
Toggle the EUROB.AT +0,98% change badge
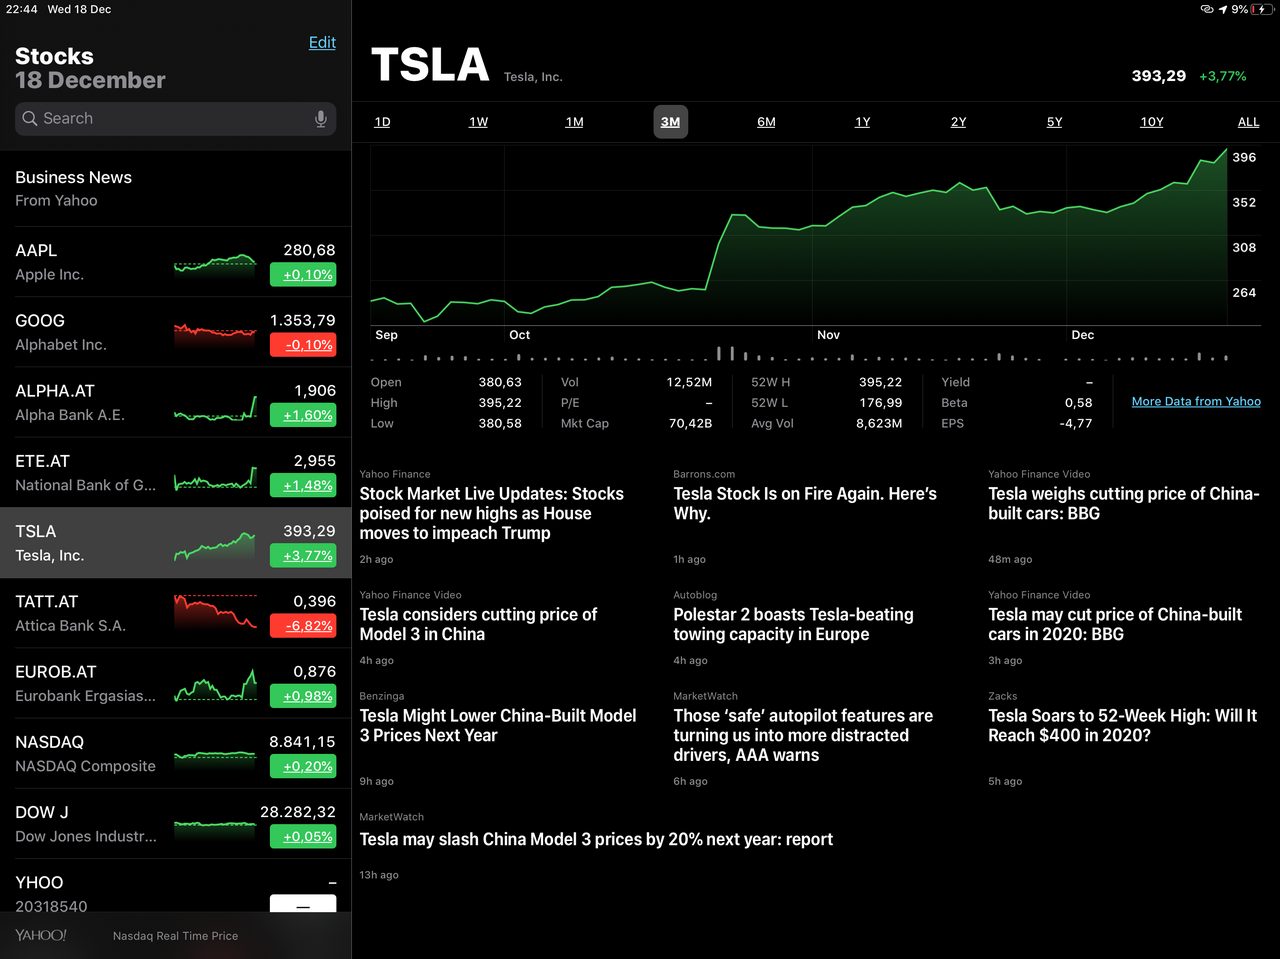tap(303, 696)
